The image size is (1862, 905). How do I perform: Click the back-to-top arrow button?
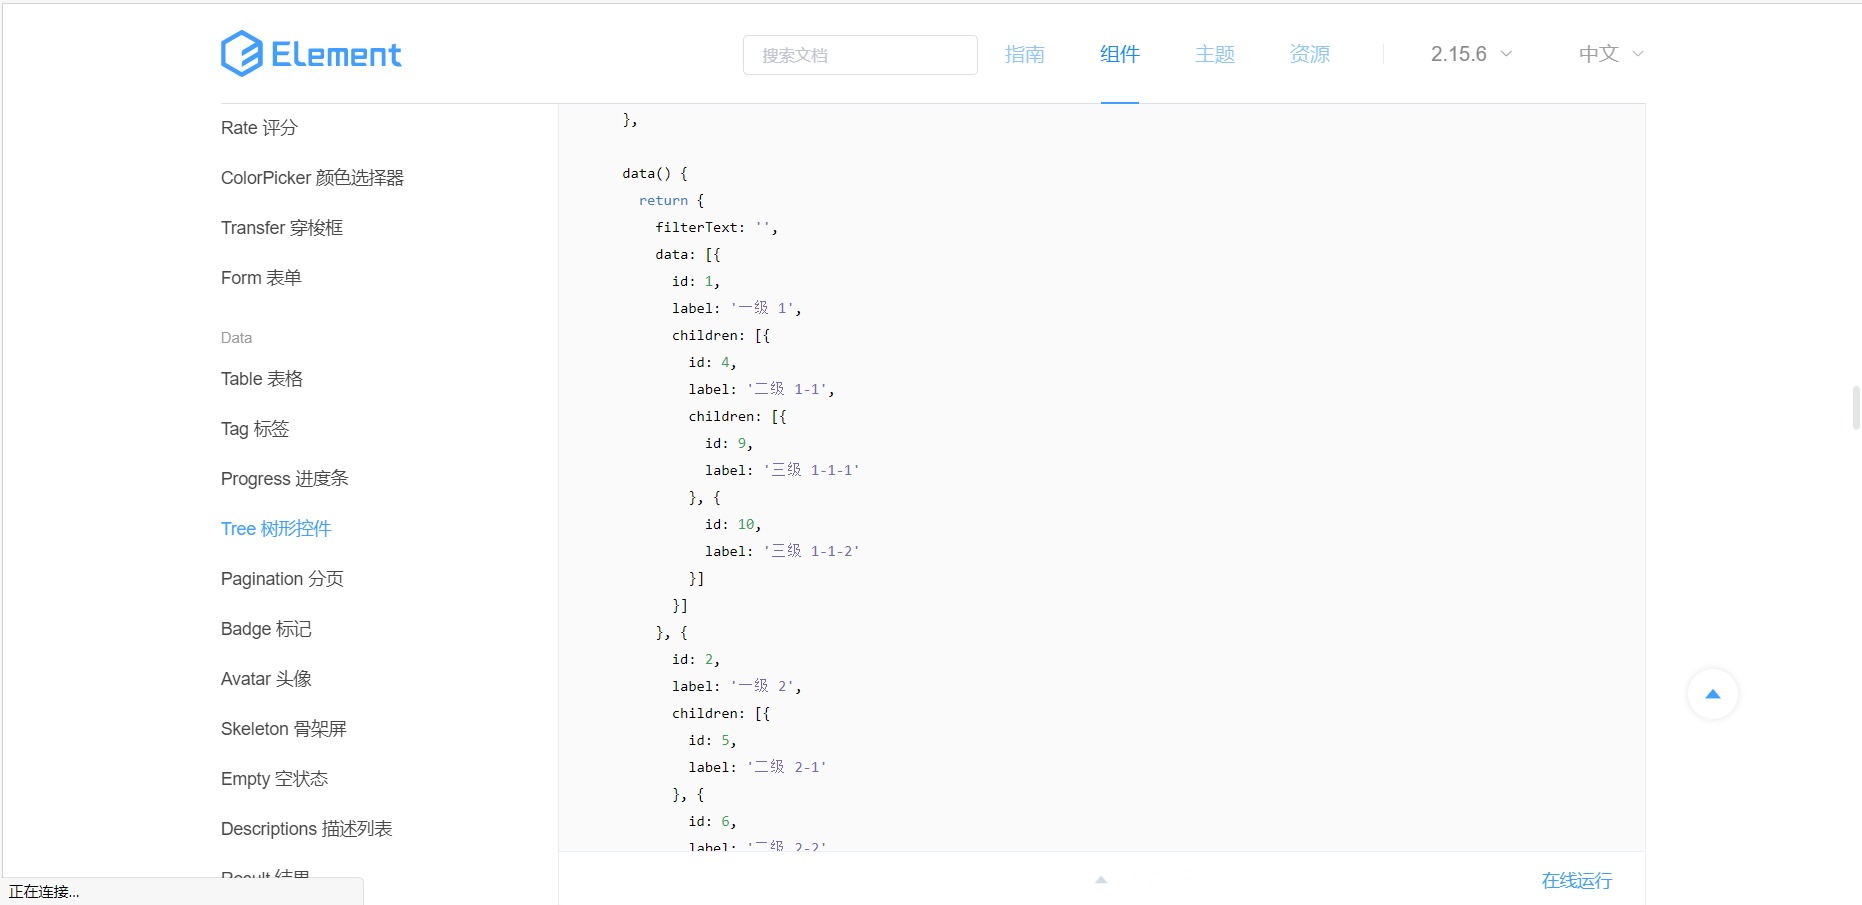click(x=1712, y=694)
